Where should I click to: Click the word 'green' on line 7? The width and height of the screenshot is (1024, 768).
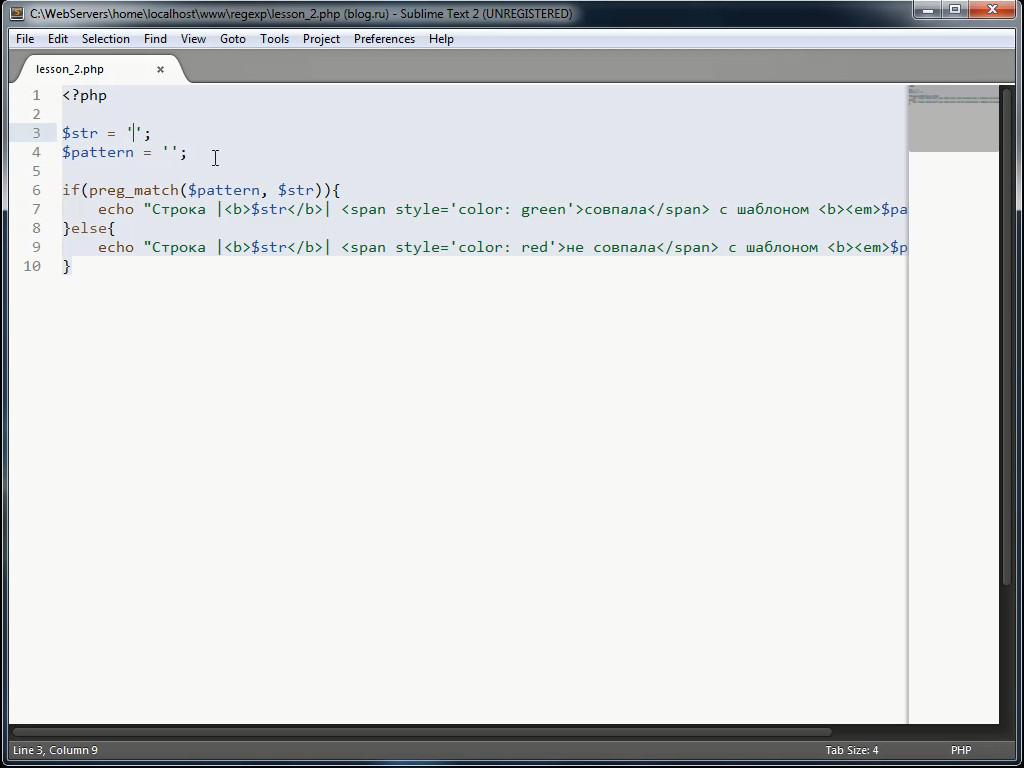[x=543, y=209]
